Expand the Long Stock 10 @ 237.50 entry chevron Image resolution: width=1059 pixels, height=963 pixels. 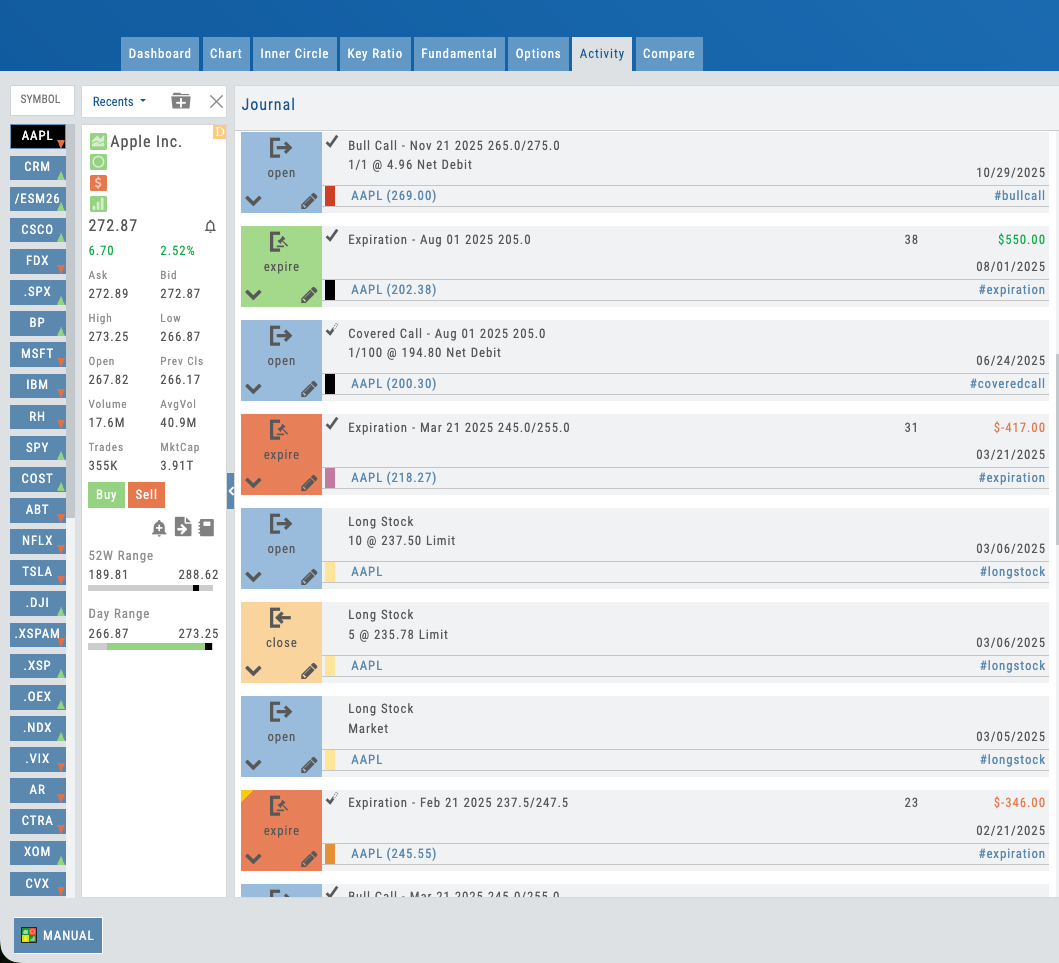253,577
